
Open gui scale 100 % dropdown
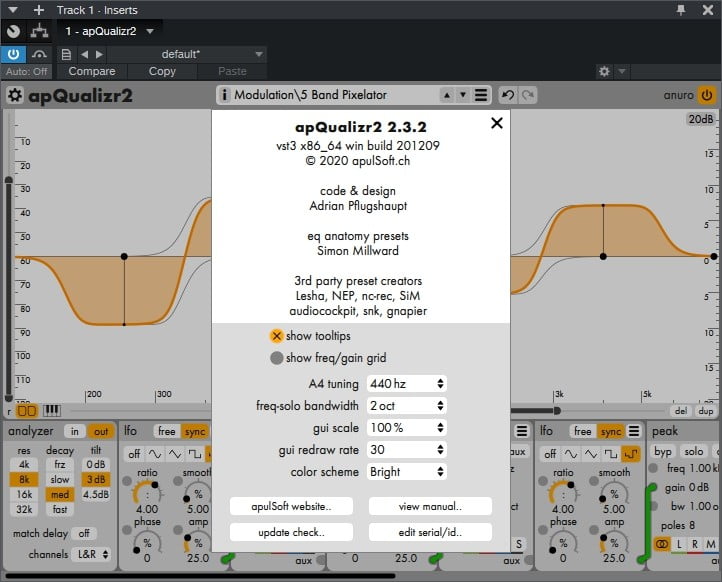pos(407,428)
